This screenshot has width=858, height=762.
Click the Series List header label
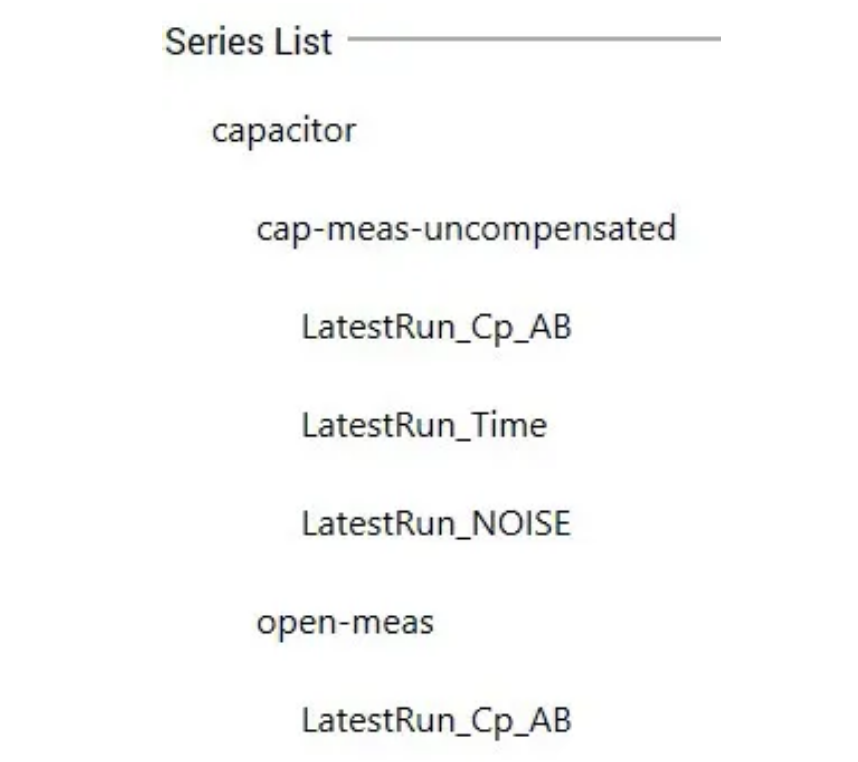pyautogui.click(x=248, y=42)
